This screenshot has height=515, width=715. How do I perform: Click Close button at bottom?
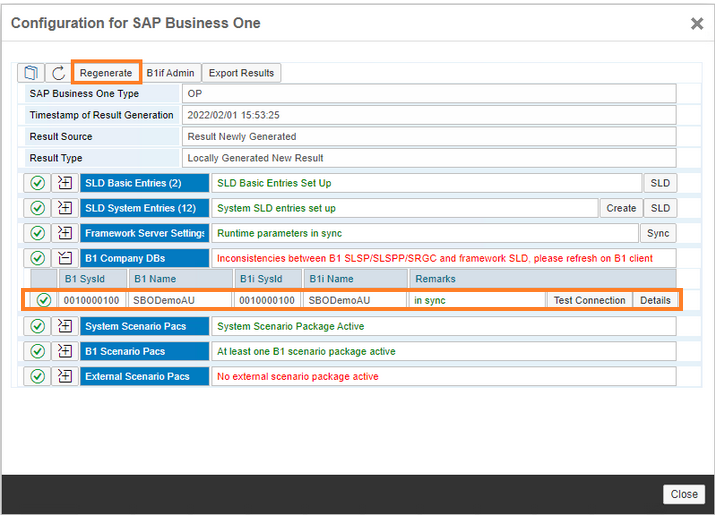(684, 494)
